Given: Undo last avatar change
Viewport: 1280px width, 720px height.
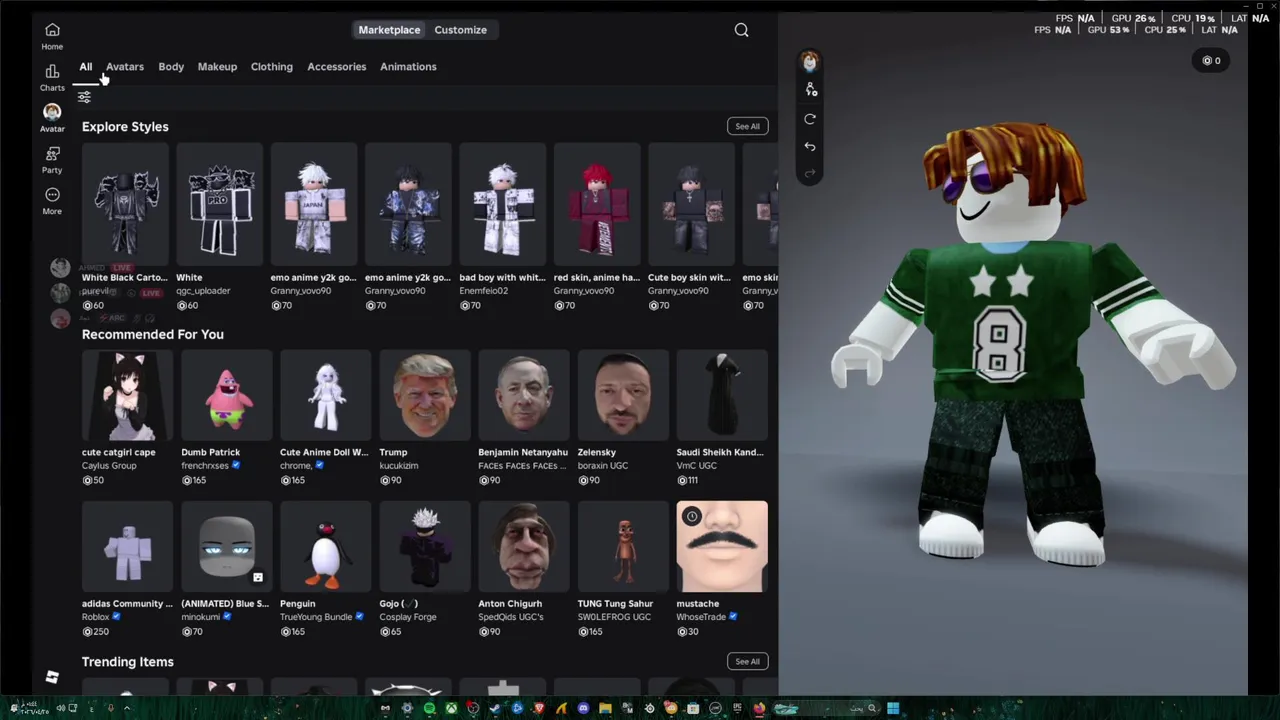Looking at the screenshot, I should click(x=810, y=147).
